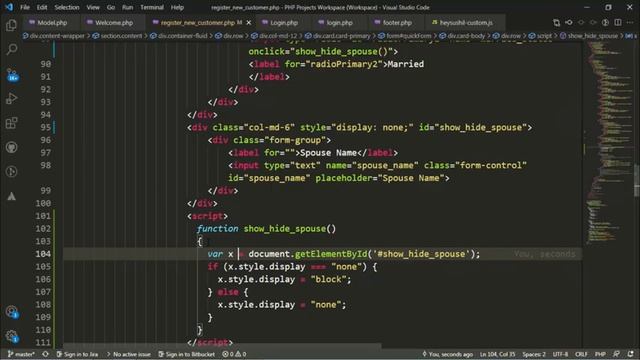
Task: Click Sign in to Jira in status bar
Action: coord(77,354)
